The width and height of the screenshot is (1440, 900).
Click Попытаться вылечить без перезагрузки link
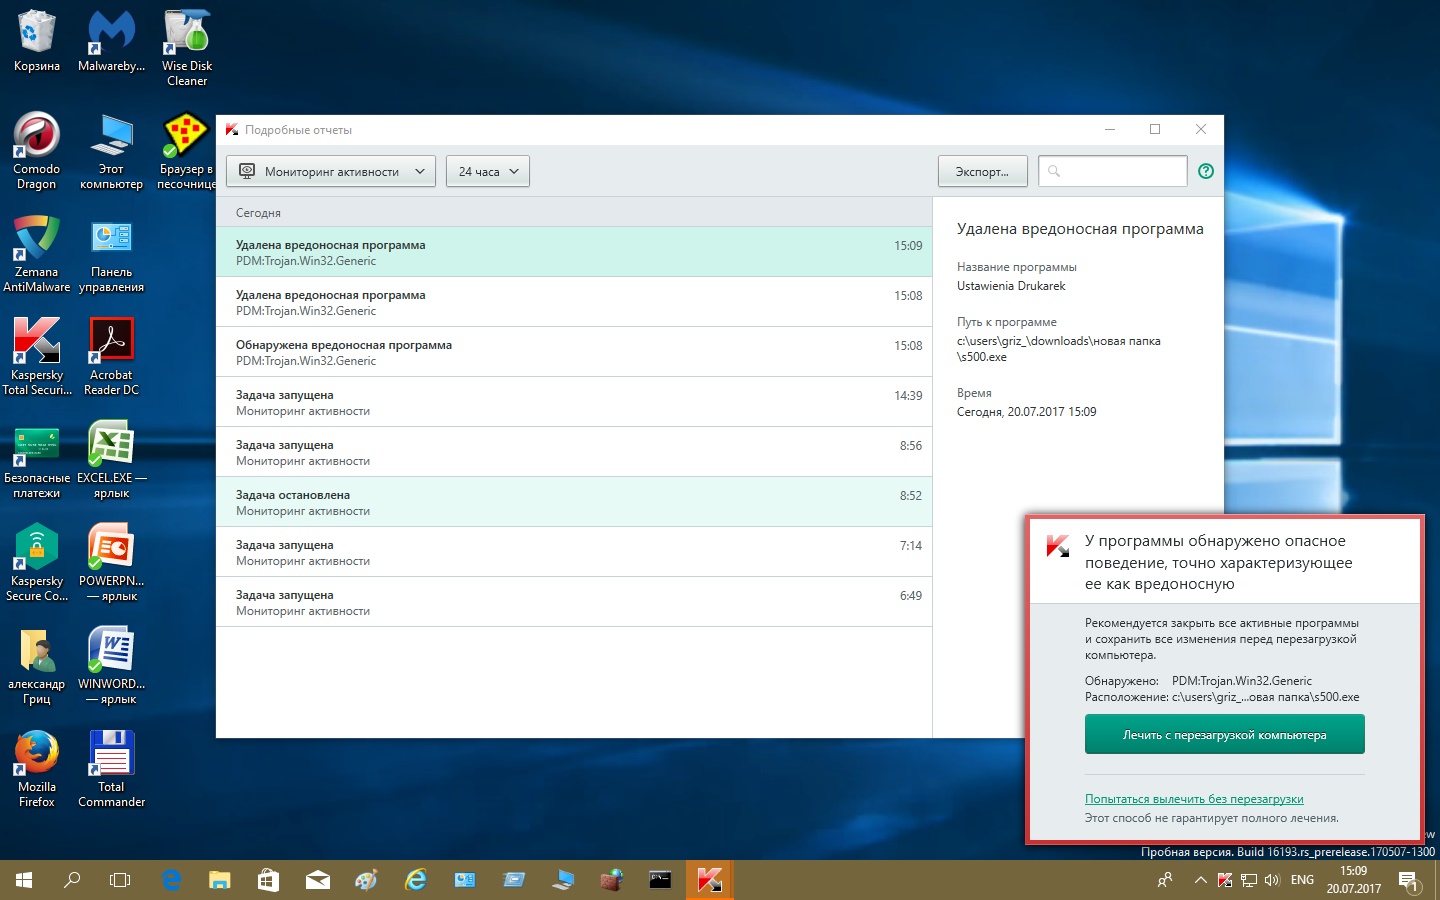click(1194, 799)
